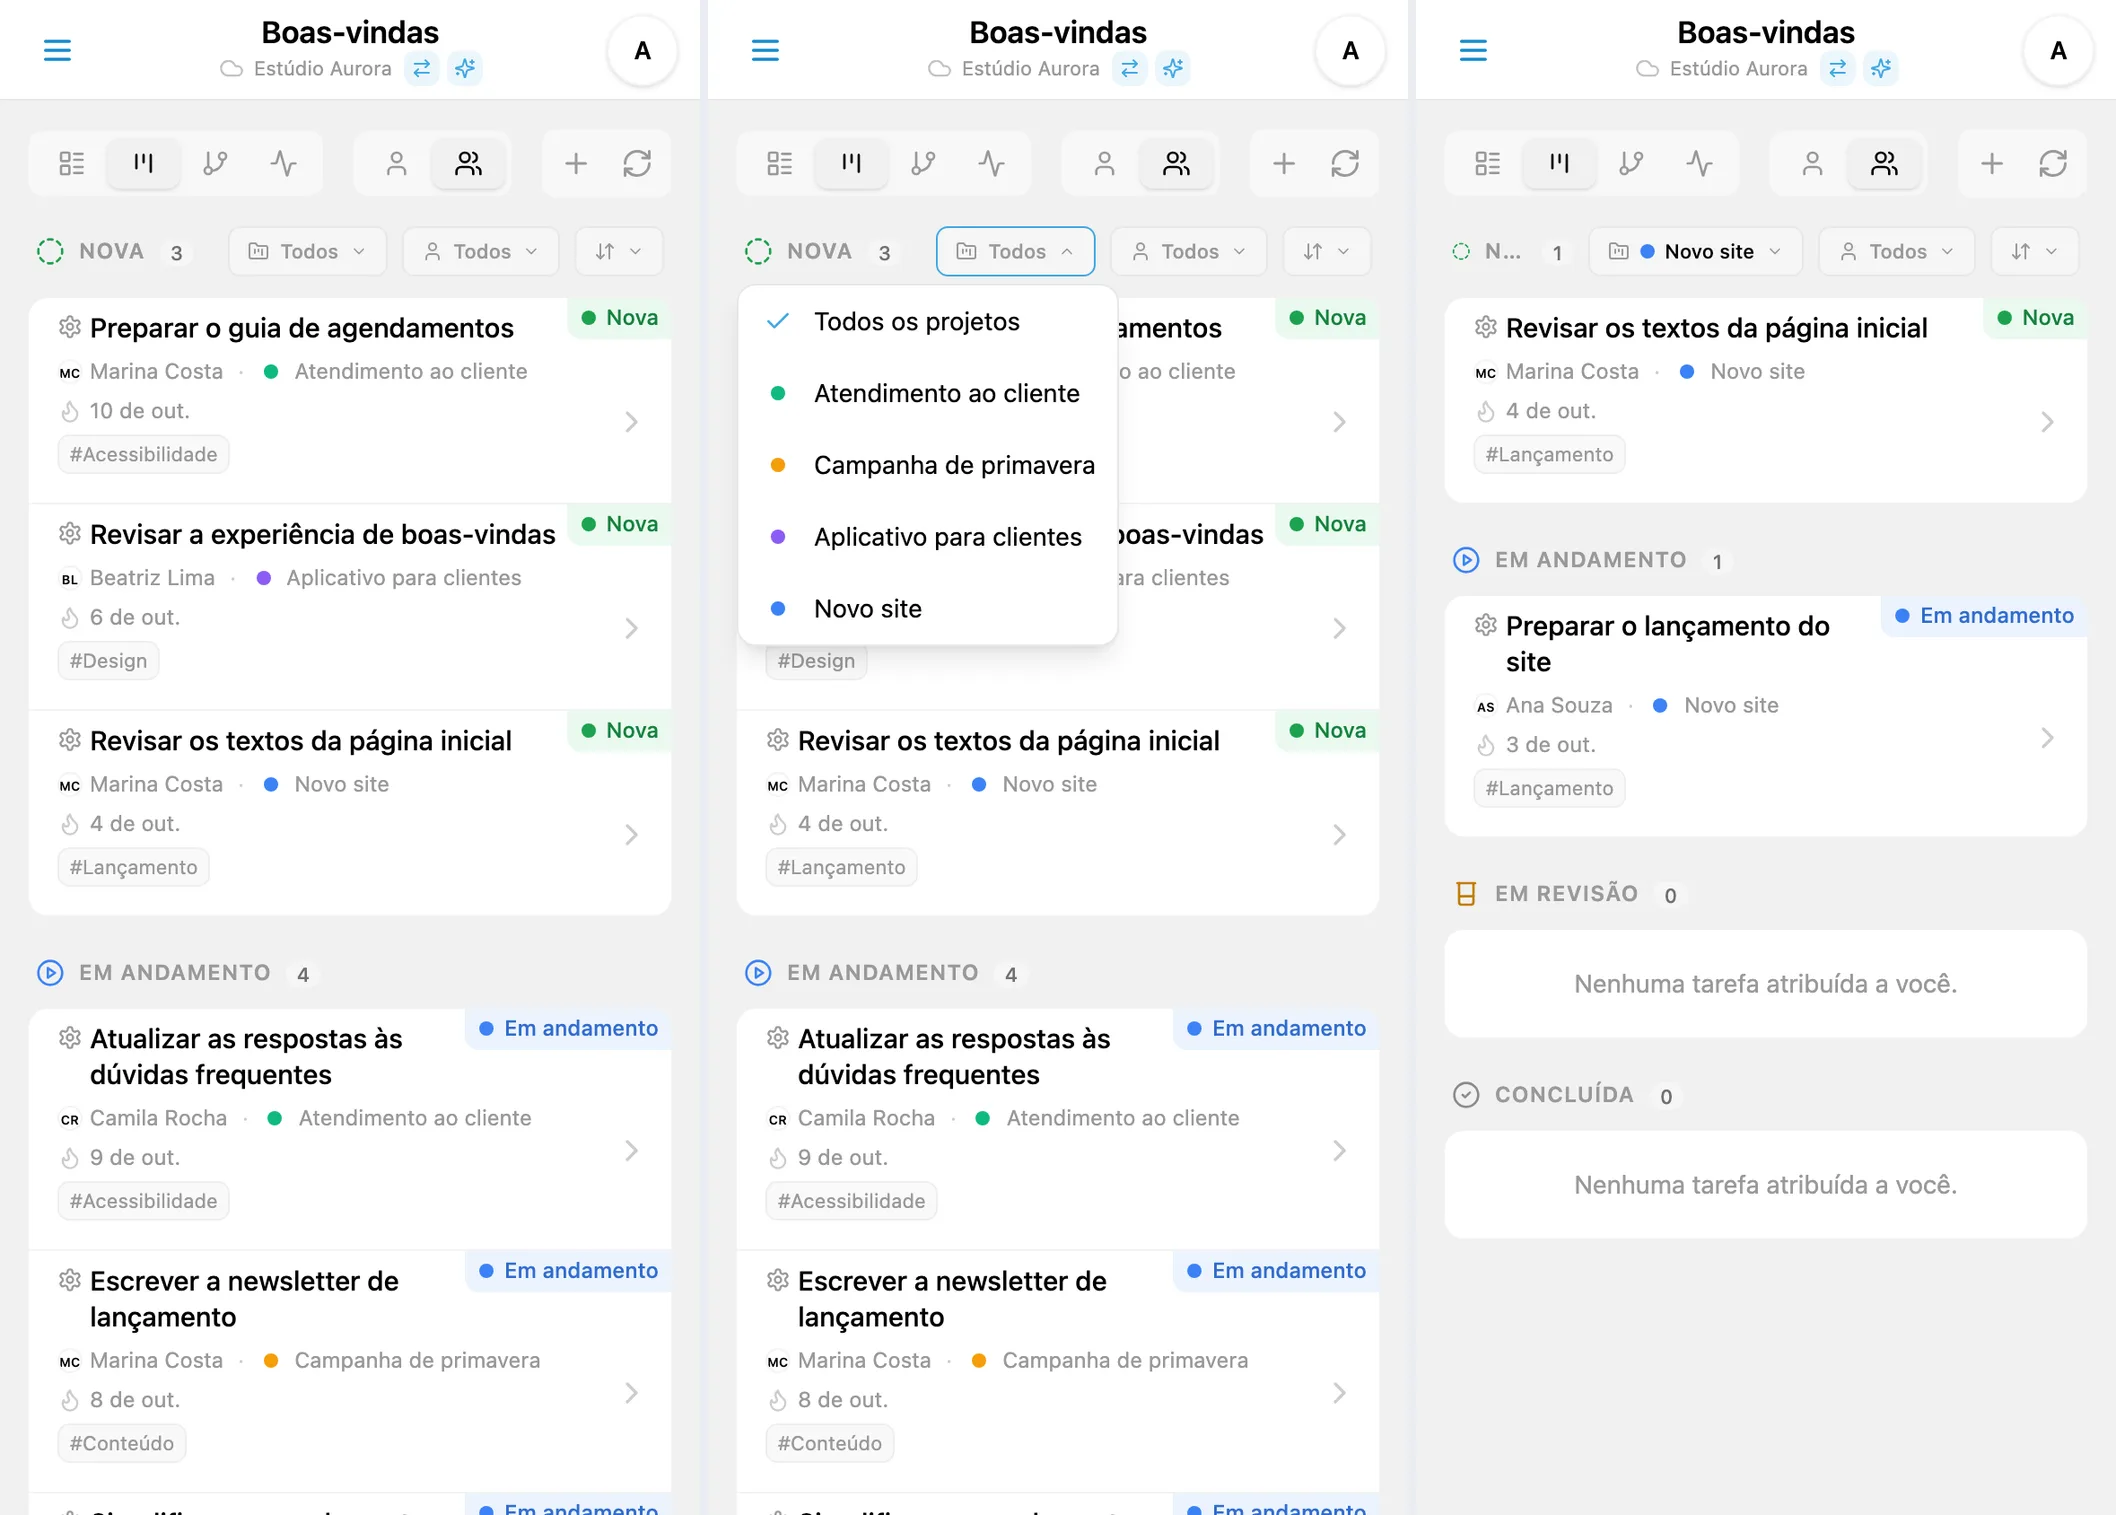Open sort order dropdown in left panel
Viewport: 2116px width, 1515px height.
tap(619, 251)
